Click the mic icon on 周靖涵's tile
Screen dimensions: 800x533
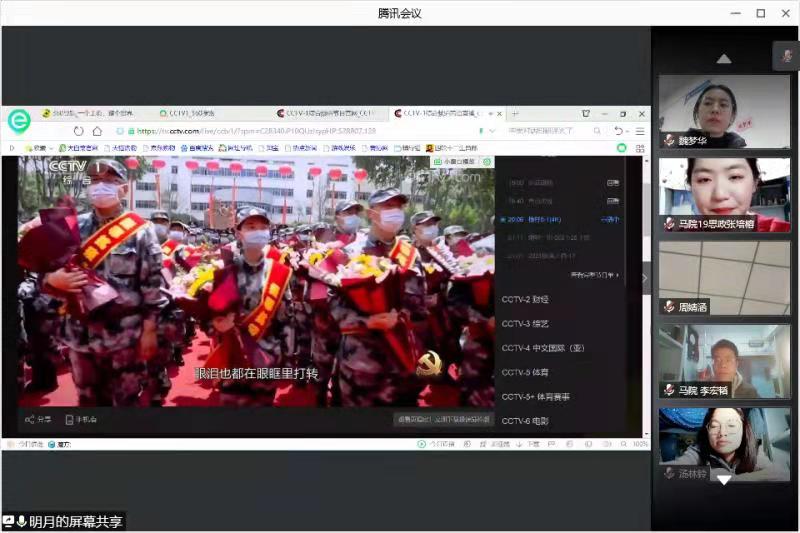[x=668, y=307]
